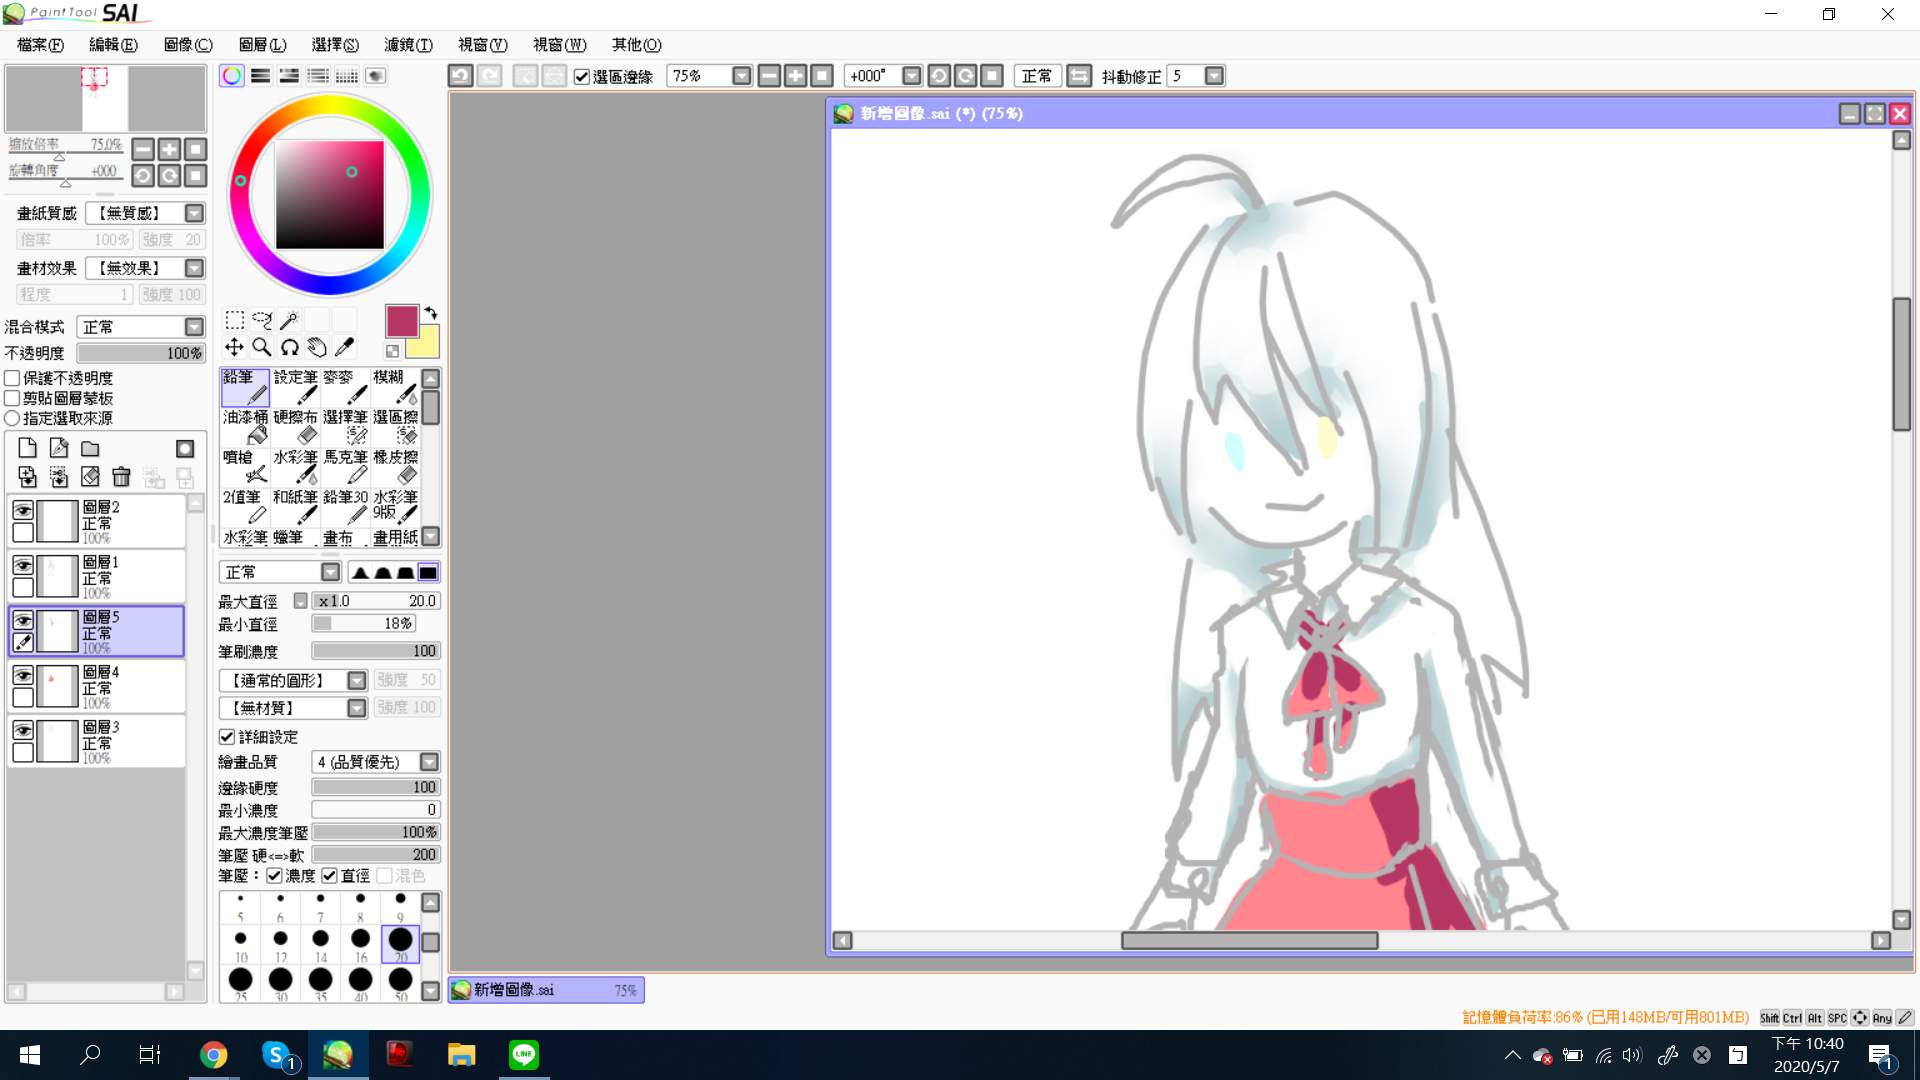Screen dimensions: 1920x1080
Task: Select brush size 50 preset
Action: pos(400,984)
